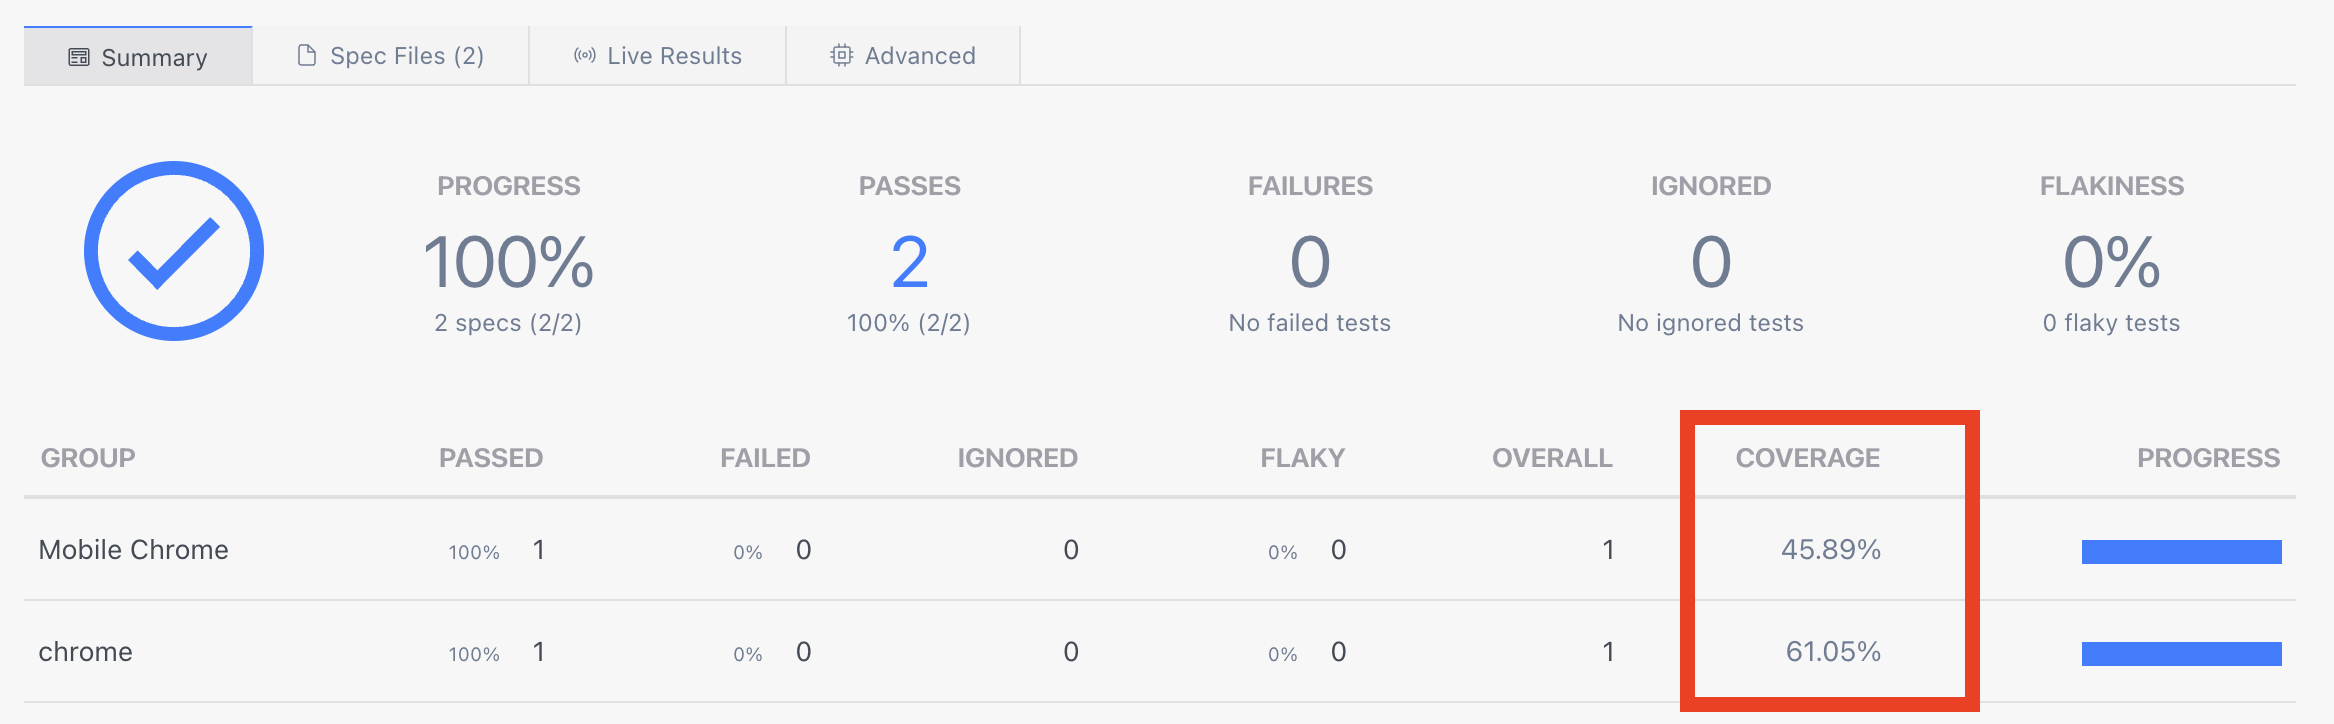
Task: Click the chrome group name
Action: tap(86, 652)
